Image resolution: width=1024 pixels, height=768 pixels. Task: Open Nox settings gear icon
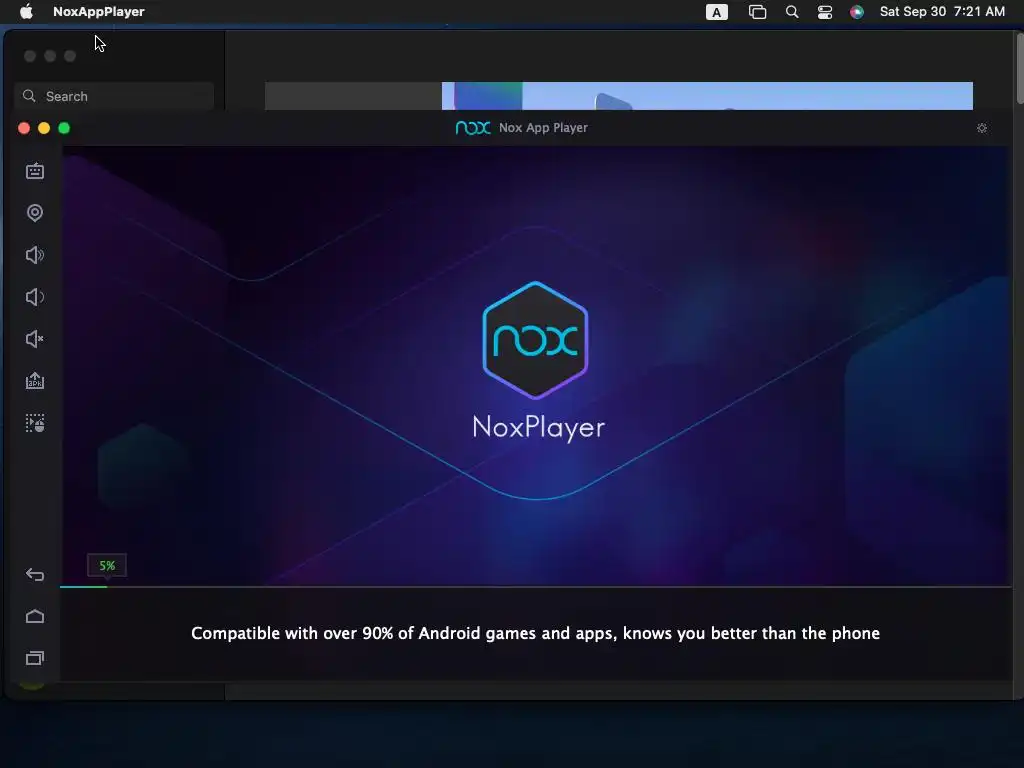pyautogui.click(x=982, y=128)
